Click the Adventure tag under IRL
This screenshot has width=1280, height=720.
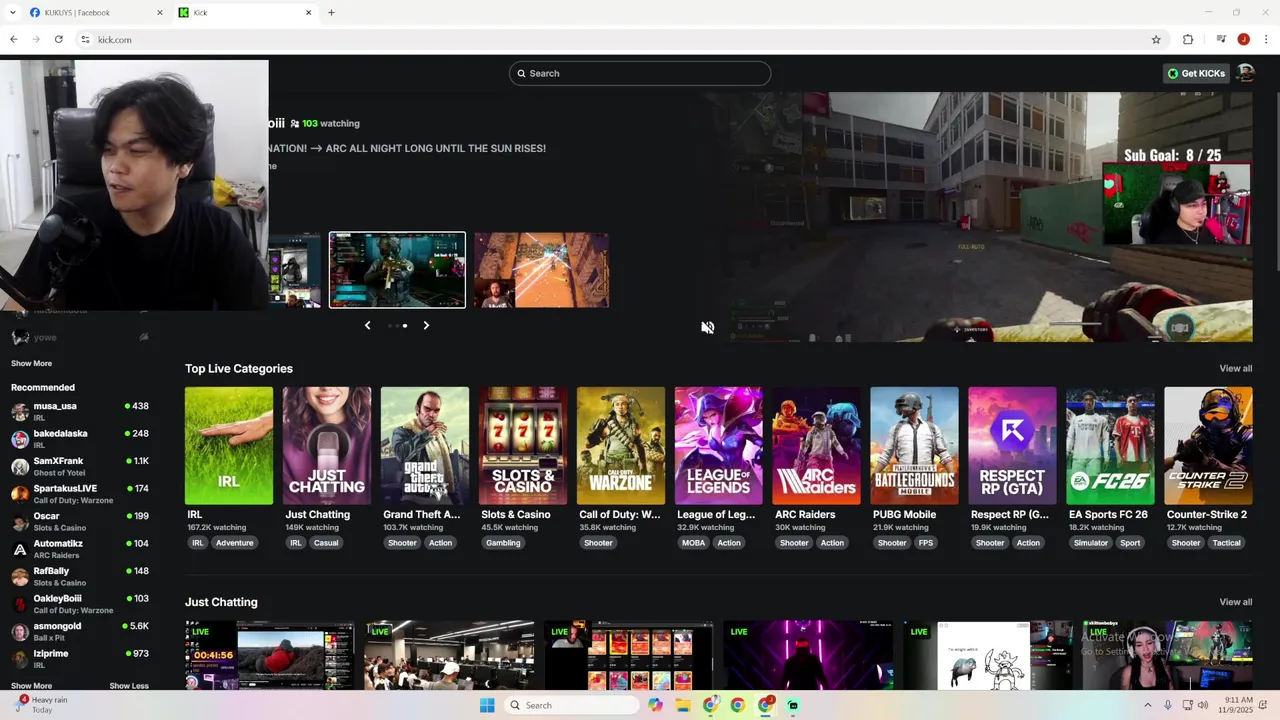point(235,543)
